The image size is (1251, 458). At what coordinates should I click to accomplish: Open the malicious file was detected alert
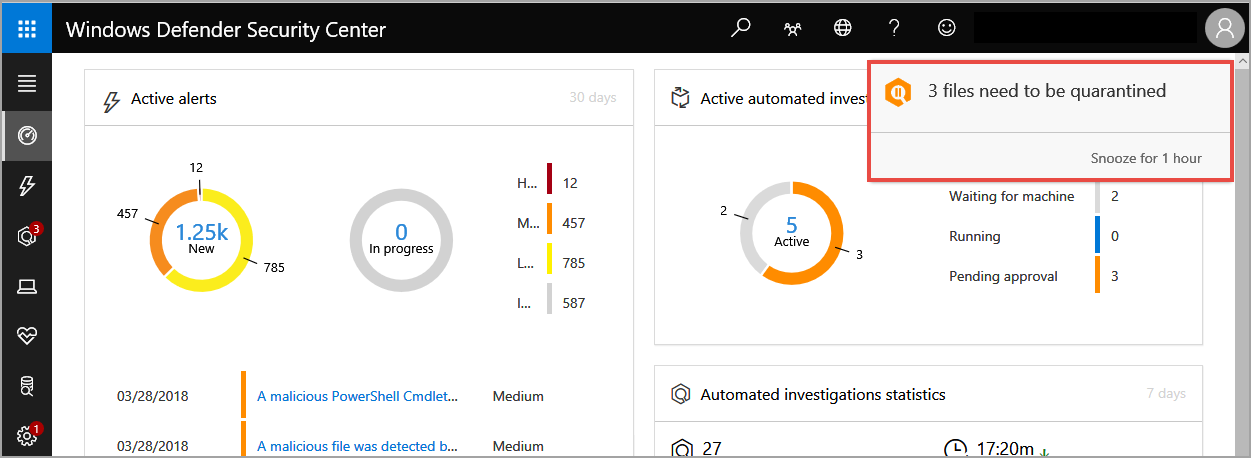358,446
